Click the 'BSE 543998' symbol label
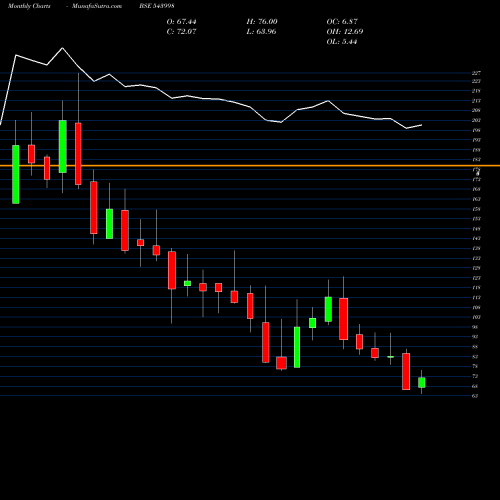This screenshot has height=500, width=500. [157, 6]
